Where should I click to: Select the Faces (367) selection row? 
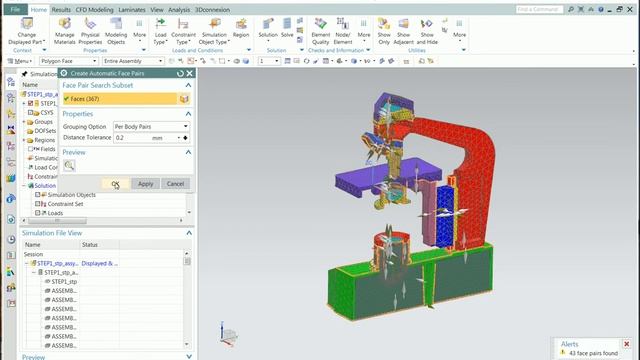[x=120, y=99]
